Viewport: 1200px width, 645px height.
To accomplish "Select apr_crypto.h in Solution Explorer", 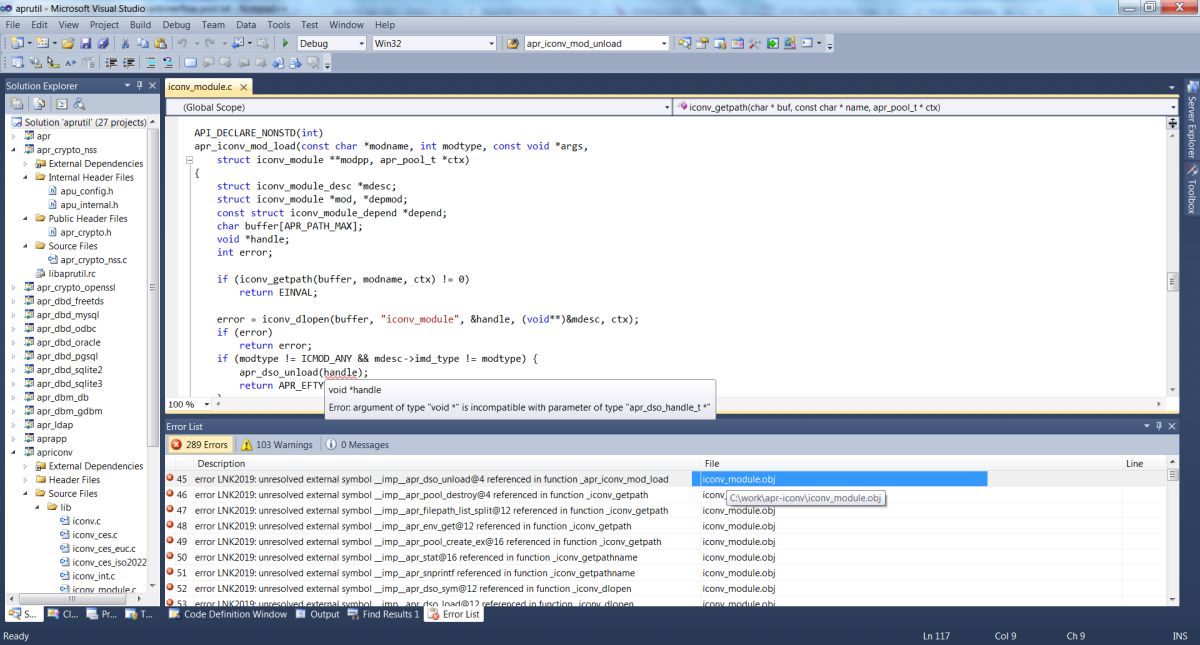I will click(x=86, y=232).
